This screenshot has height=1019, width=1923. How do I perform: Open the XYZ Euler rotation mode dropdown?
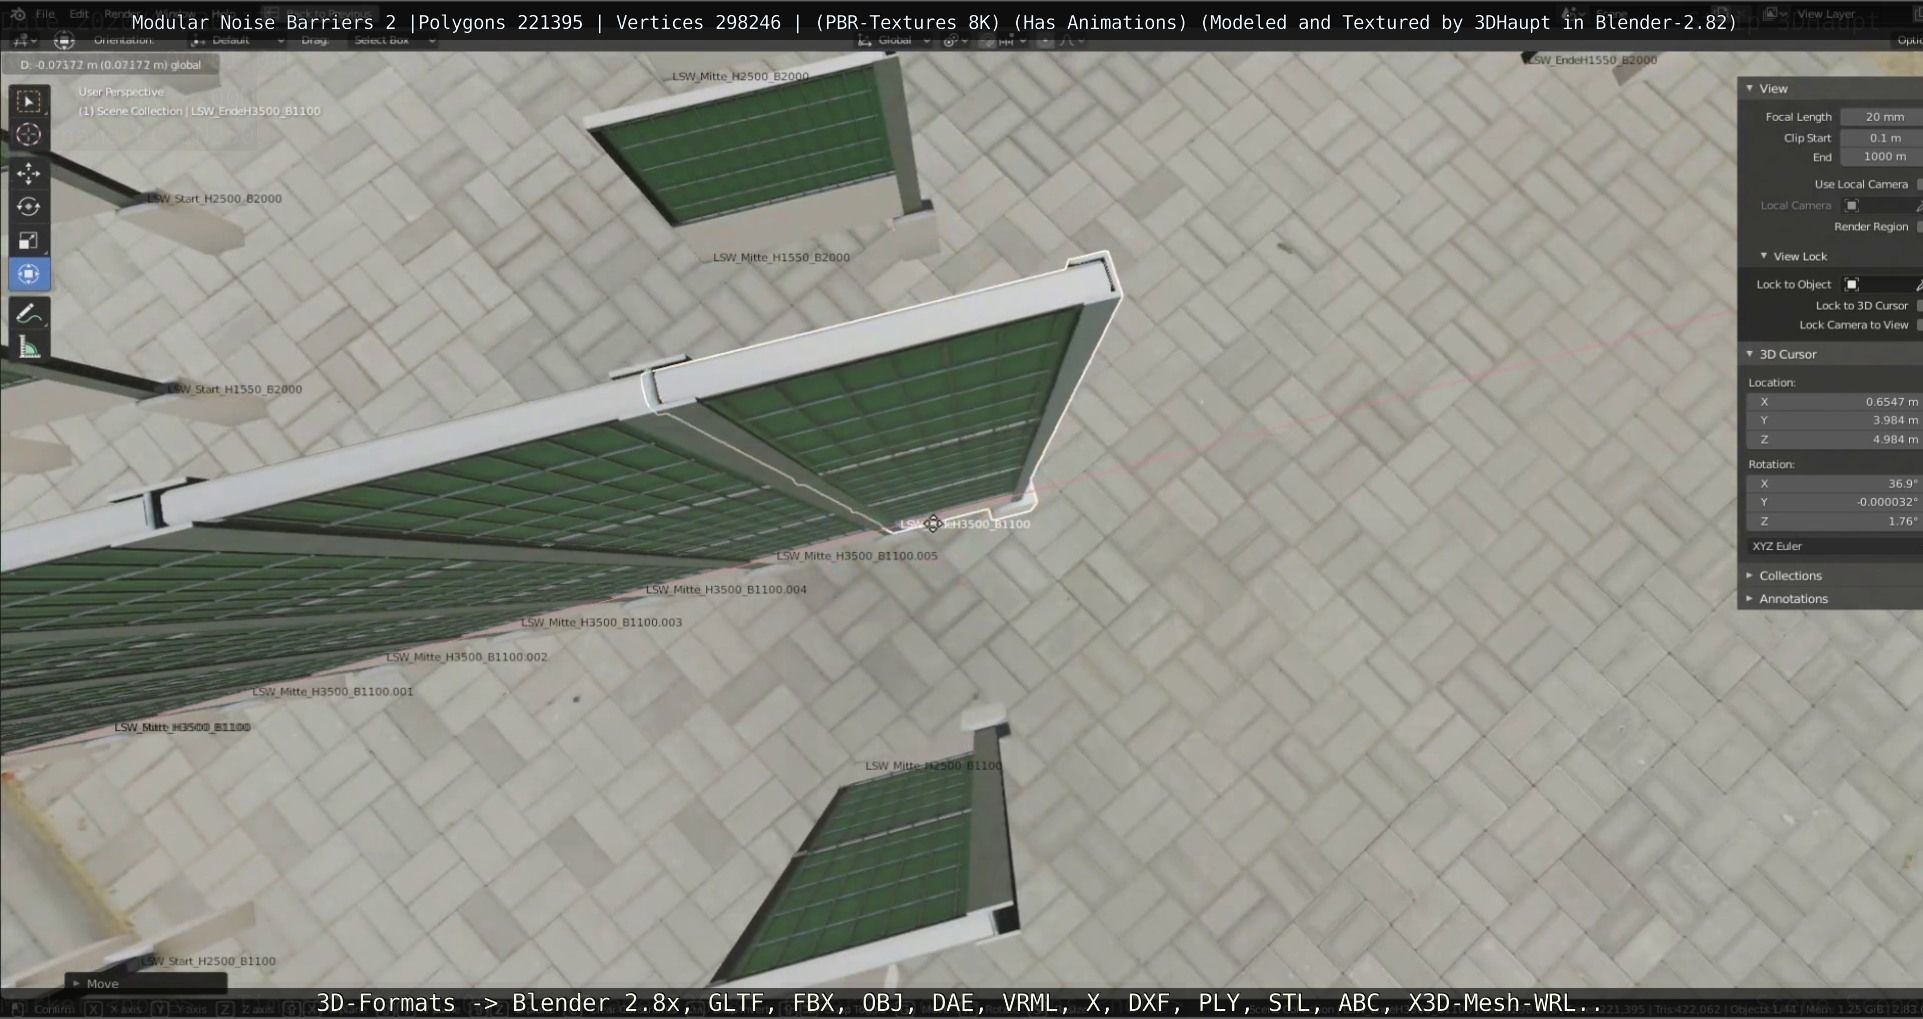click(1834, 546)
